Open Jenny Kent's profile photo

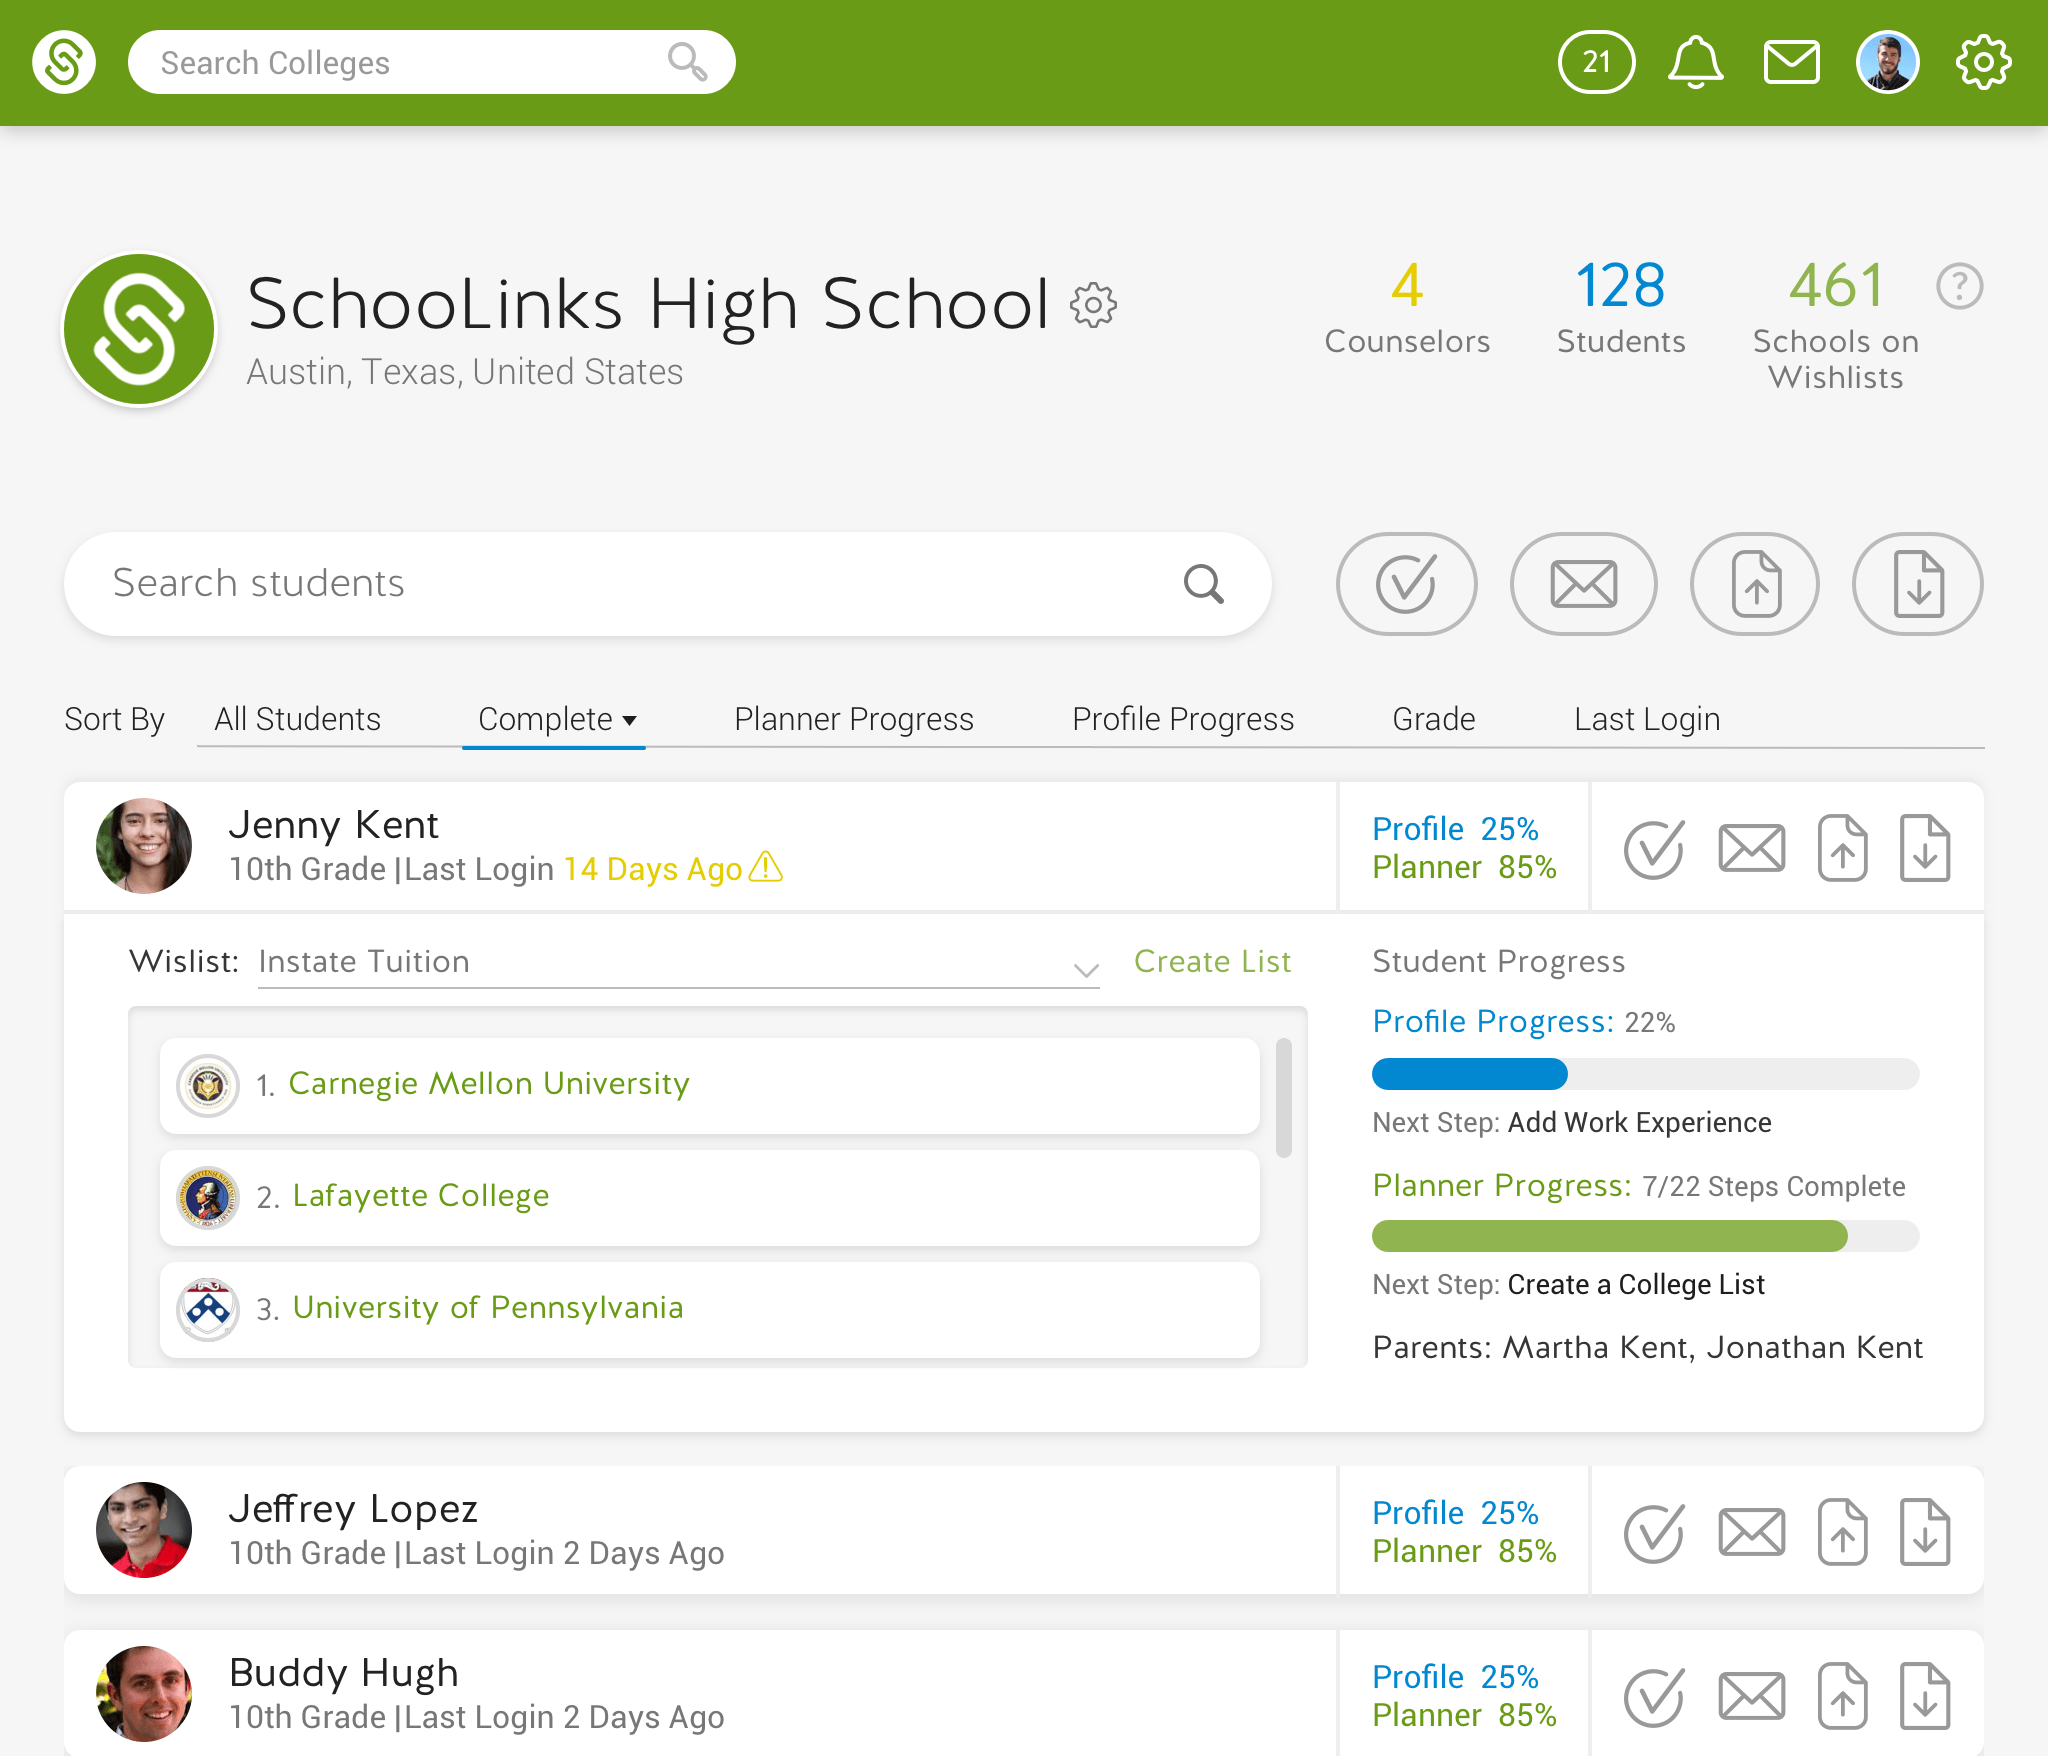coord(144,846)
